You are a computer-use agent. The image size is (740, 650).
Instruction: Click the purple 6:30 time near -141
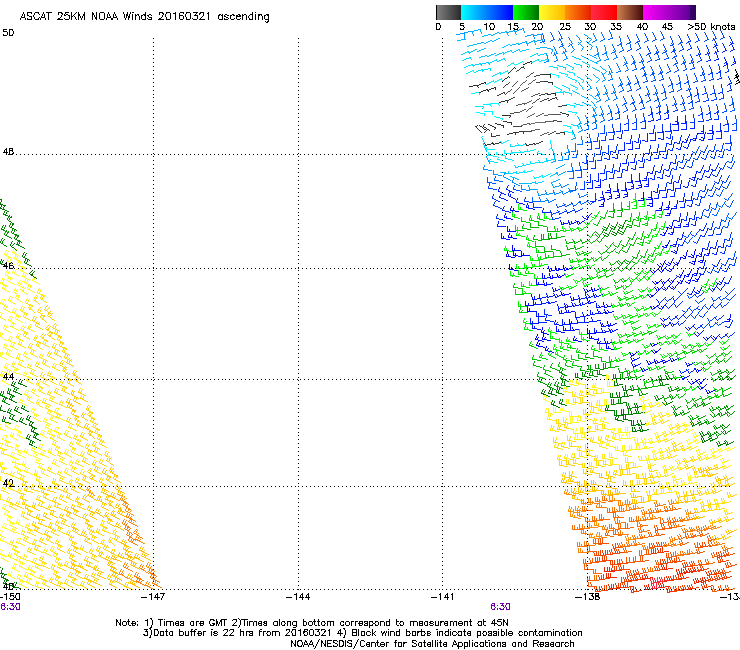pos(500,607)
